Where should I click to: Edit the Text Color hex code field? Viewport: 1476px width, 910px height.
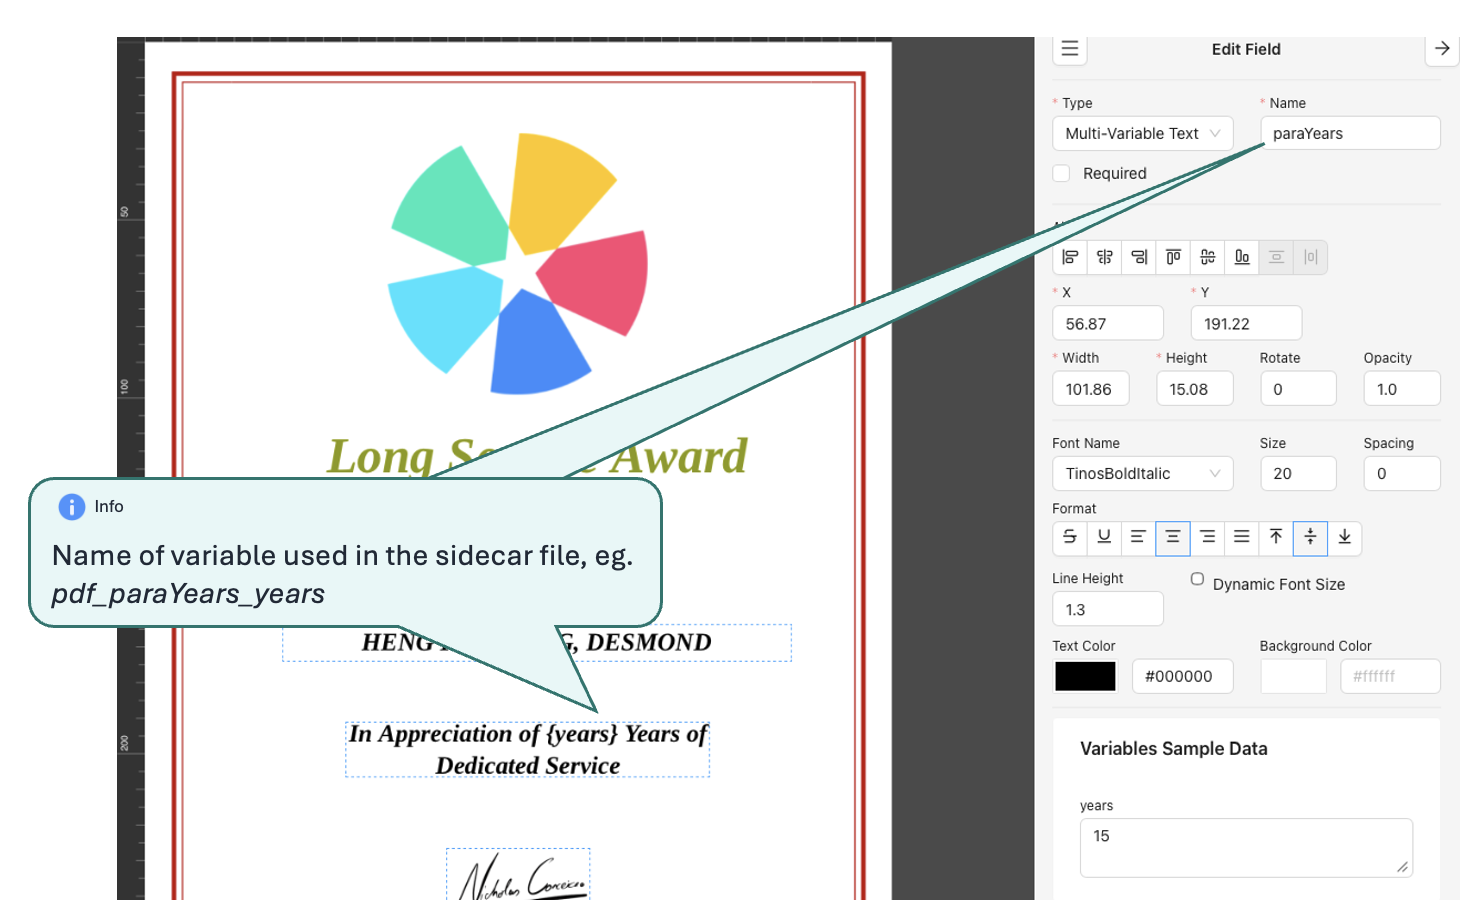[1183, 676]
